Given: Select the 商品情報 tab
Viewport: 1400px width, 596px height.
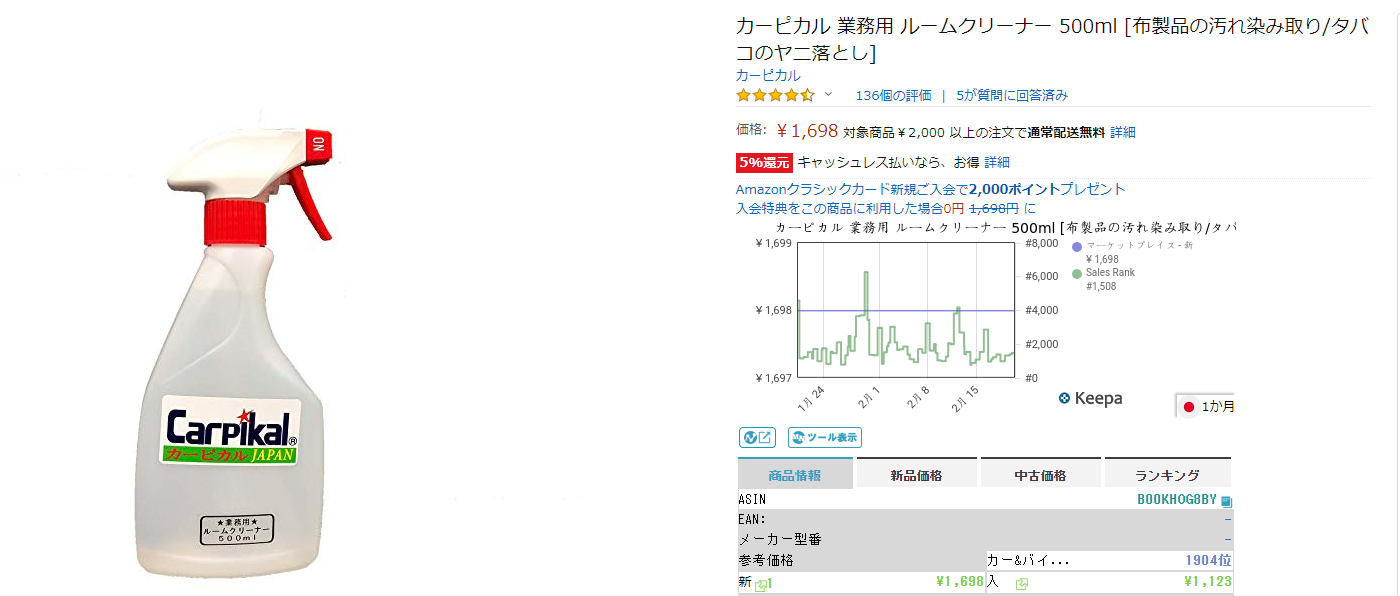Looking at the screenshot, I should 795,475.
